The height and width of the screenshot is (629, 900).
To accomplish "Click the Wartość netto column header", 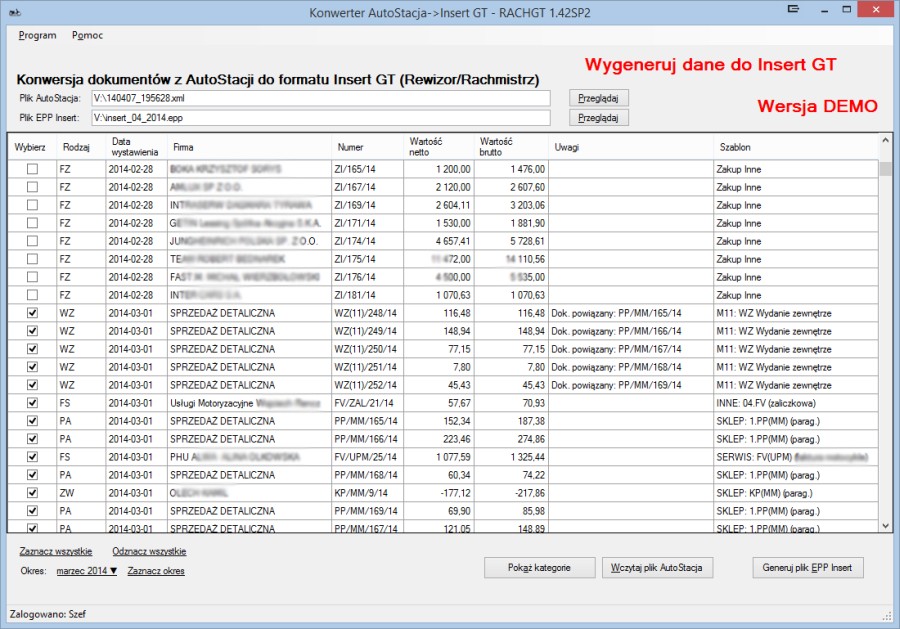I will [439, 147].
